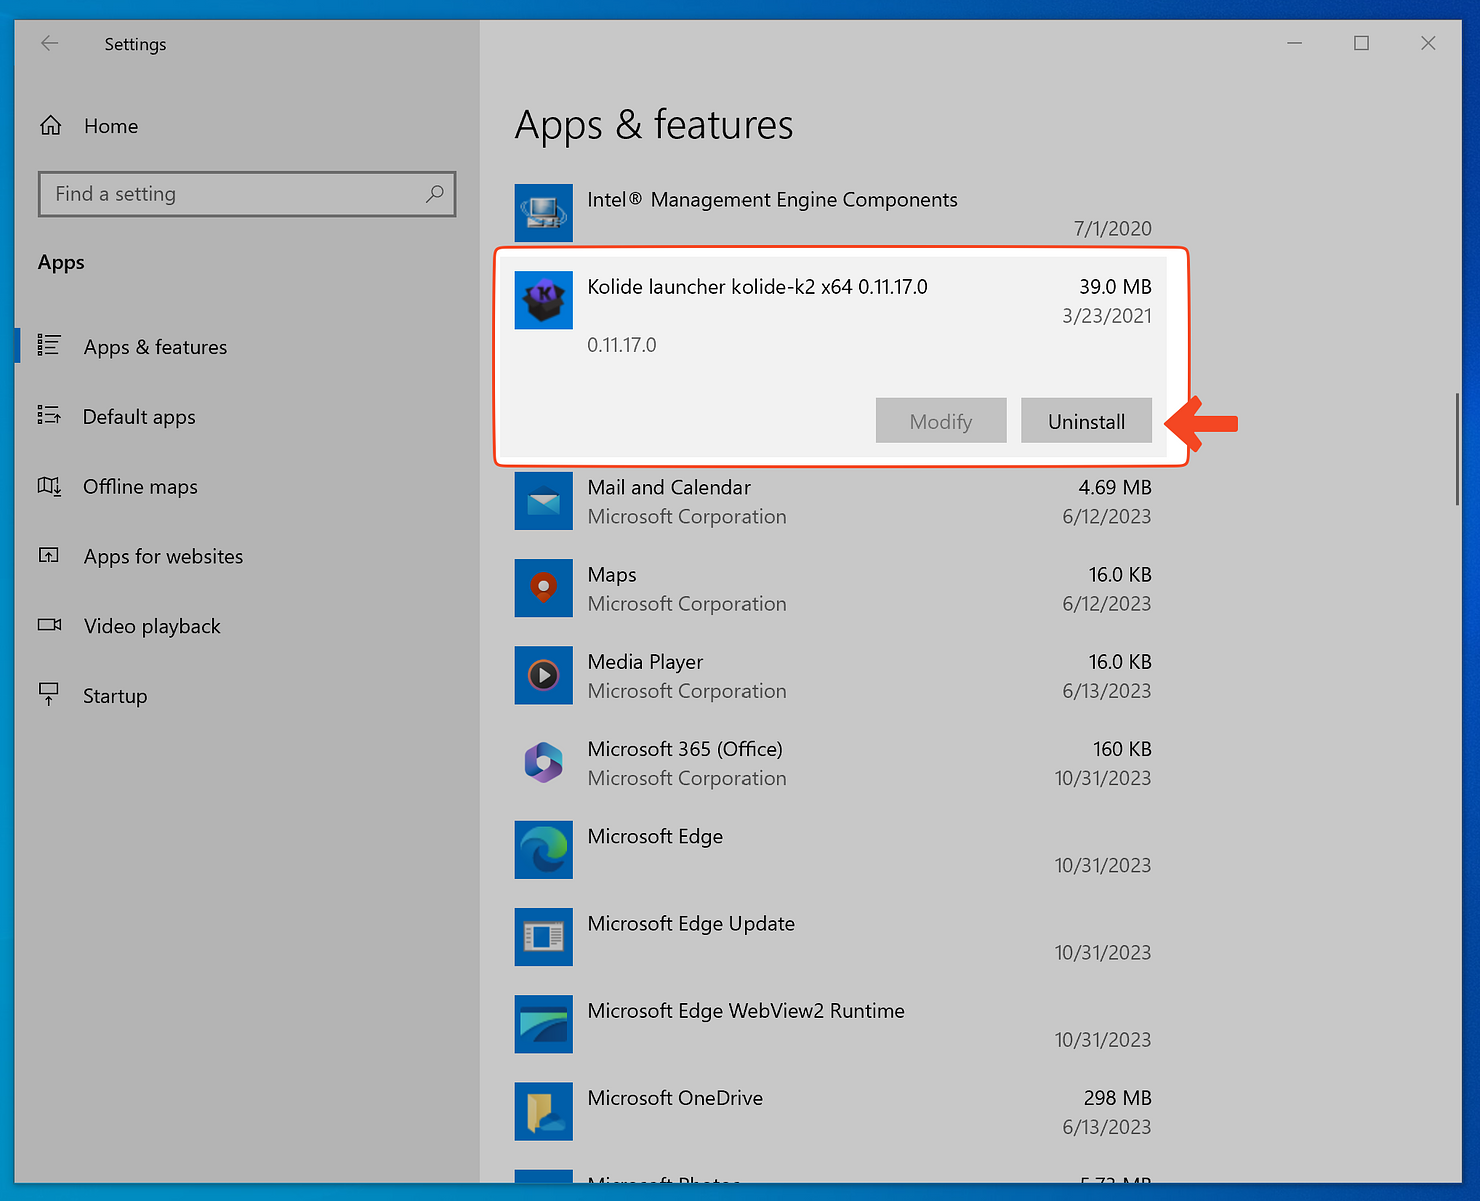Click the vertical scrollbar of the apps list
Image resolution: width=1480 pixels, height=1201 pixels.
[1456, 450]
